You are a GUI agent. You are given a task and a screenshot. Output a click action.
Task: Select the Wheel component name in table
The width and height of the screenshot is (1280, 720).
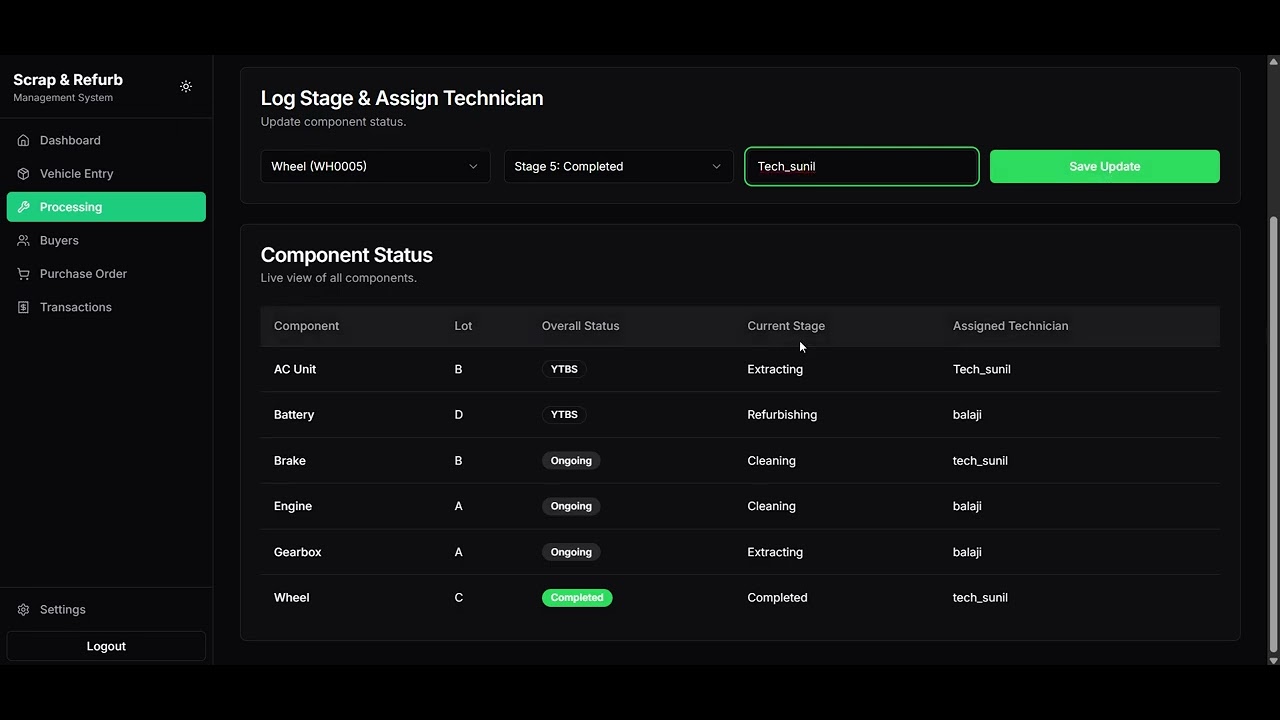pos(292,598)
